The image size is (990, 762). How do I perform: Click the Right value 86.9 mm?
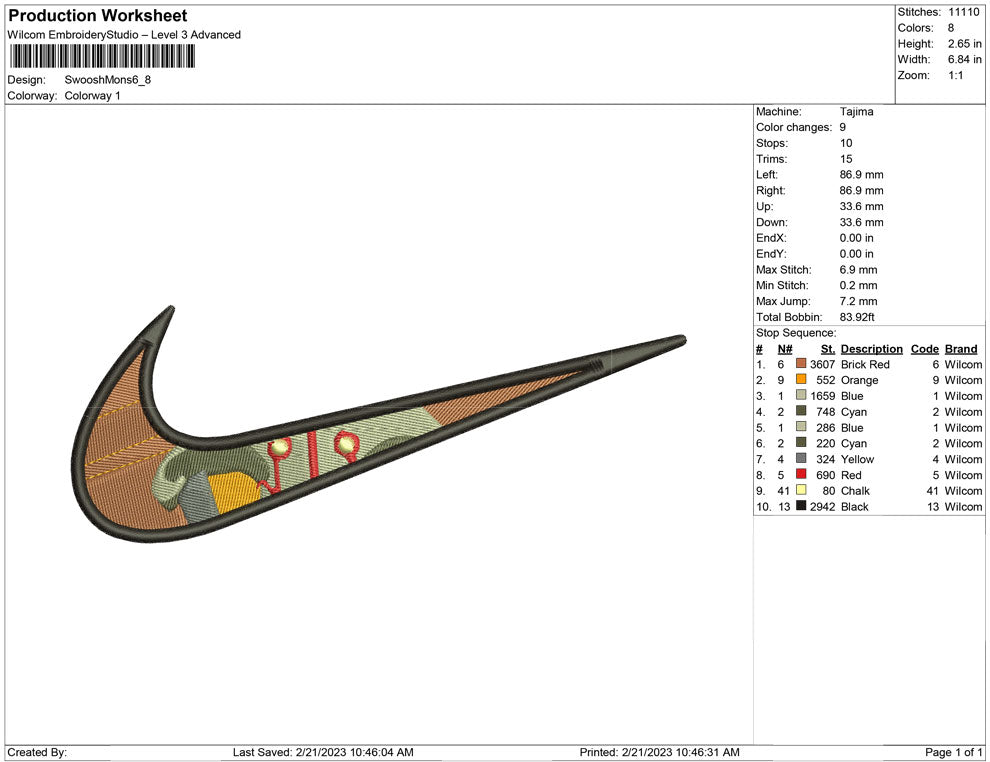861,190
